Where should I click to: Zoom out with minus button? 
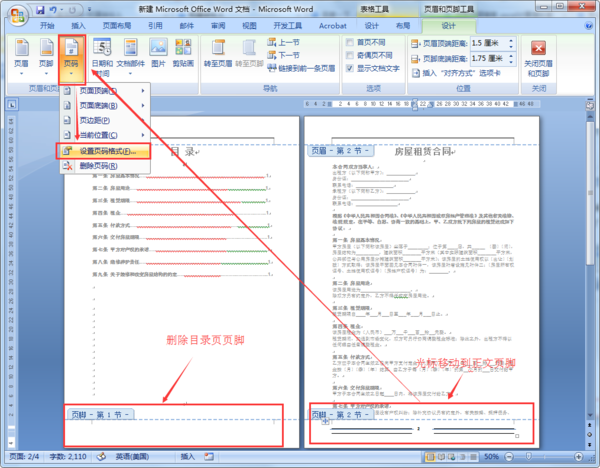(x=509, y=457)
